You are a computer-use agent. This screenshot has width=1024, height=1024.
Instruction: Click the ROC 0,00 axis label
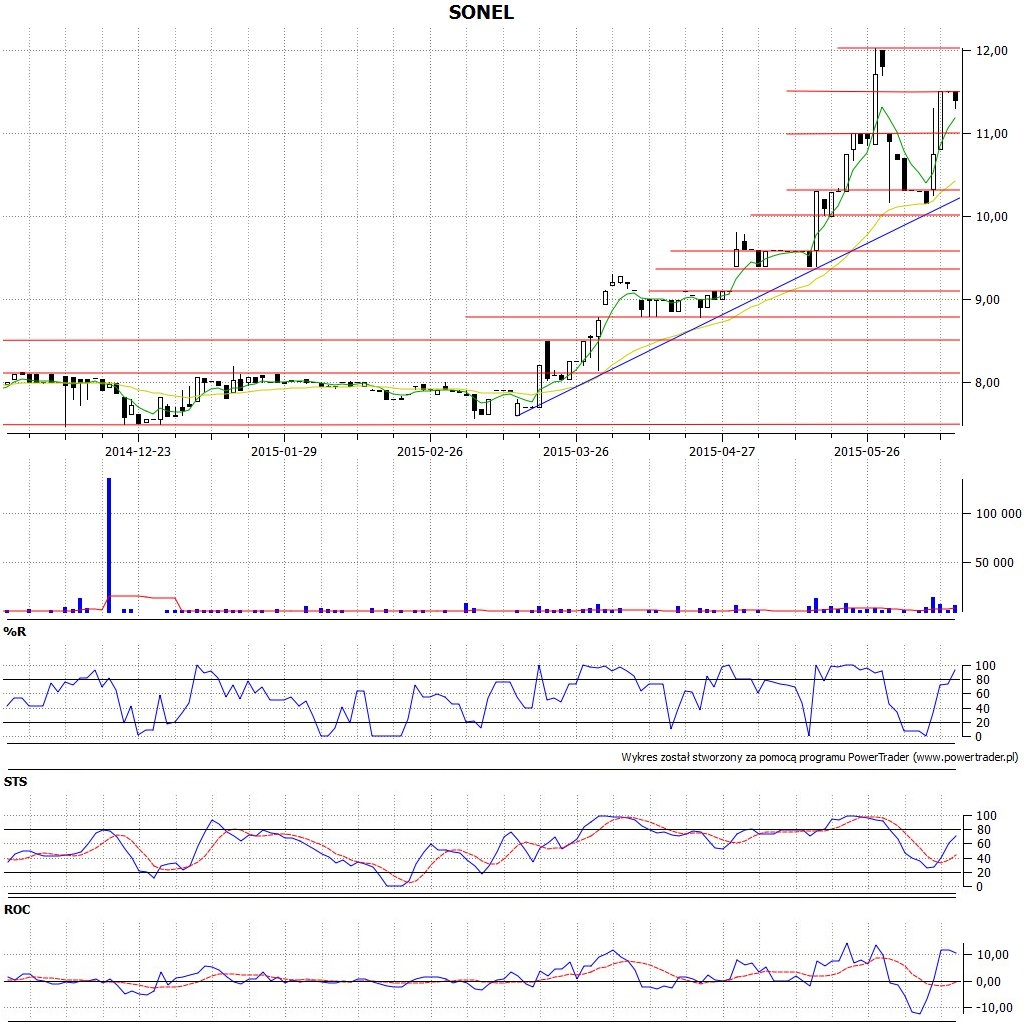[988, 982]
